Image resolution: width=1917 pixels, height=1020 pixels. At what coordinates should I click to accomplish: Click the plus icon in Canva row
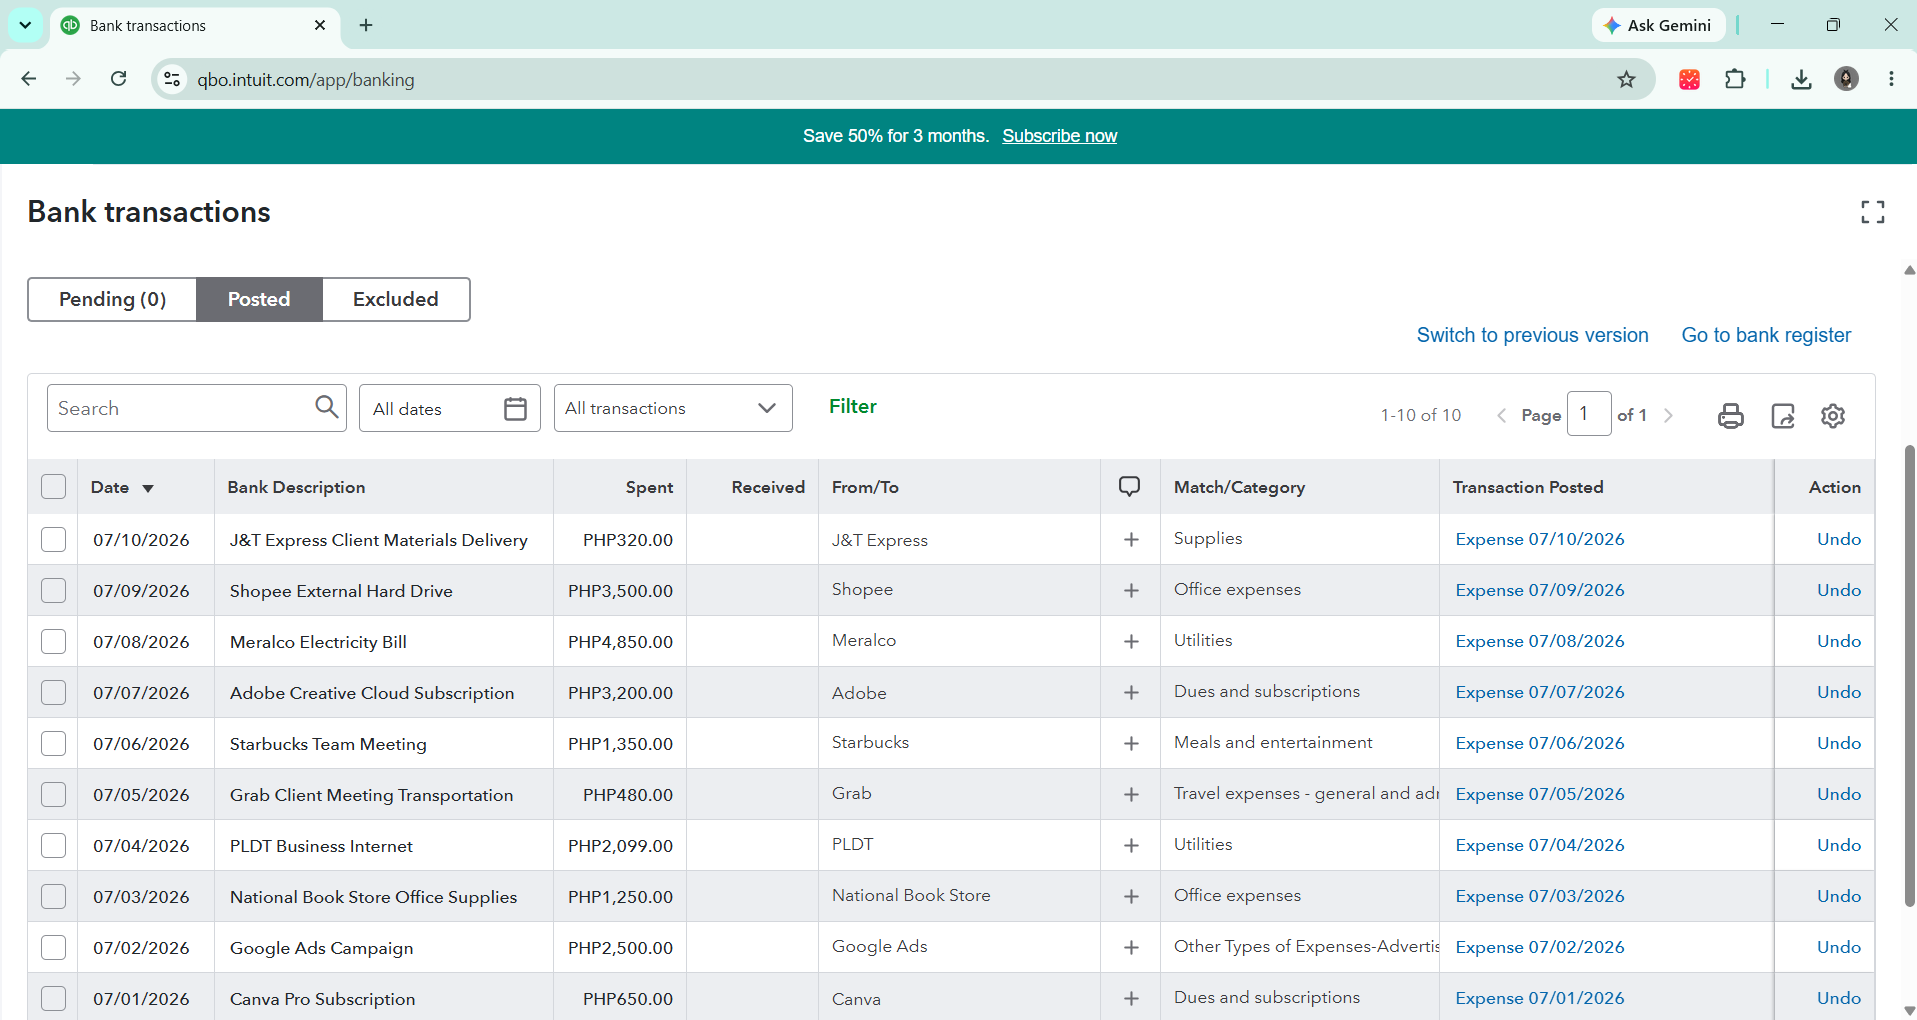[x=1131, y=999]
